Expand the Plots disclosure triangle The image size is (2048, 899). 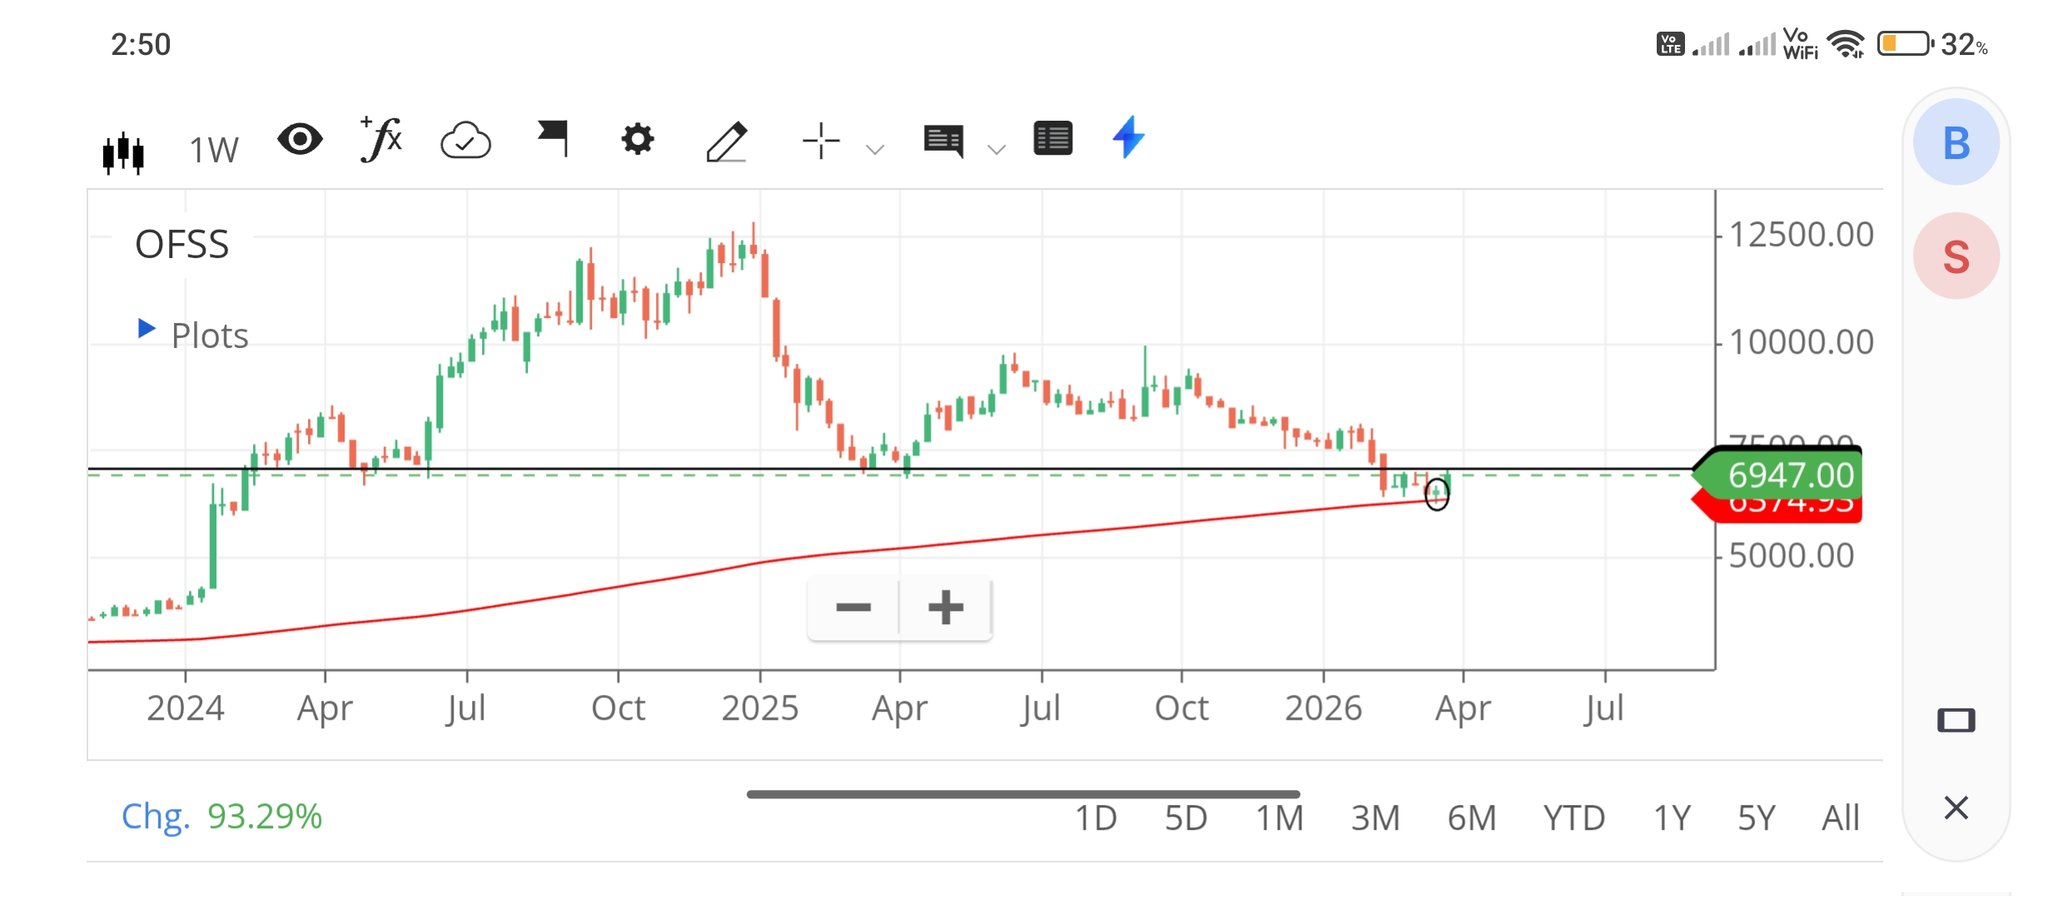point(146,329)
